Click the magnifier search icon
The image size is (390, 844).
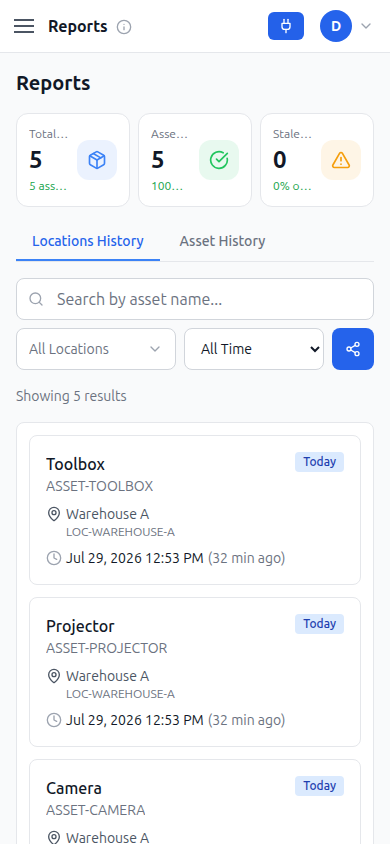(x=37, y=299)
